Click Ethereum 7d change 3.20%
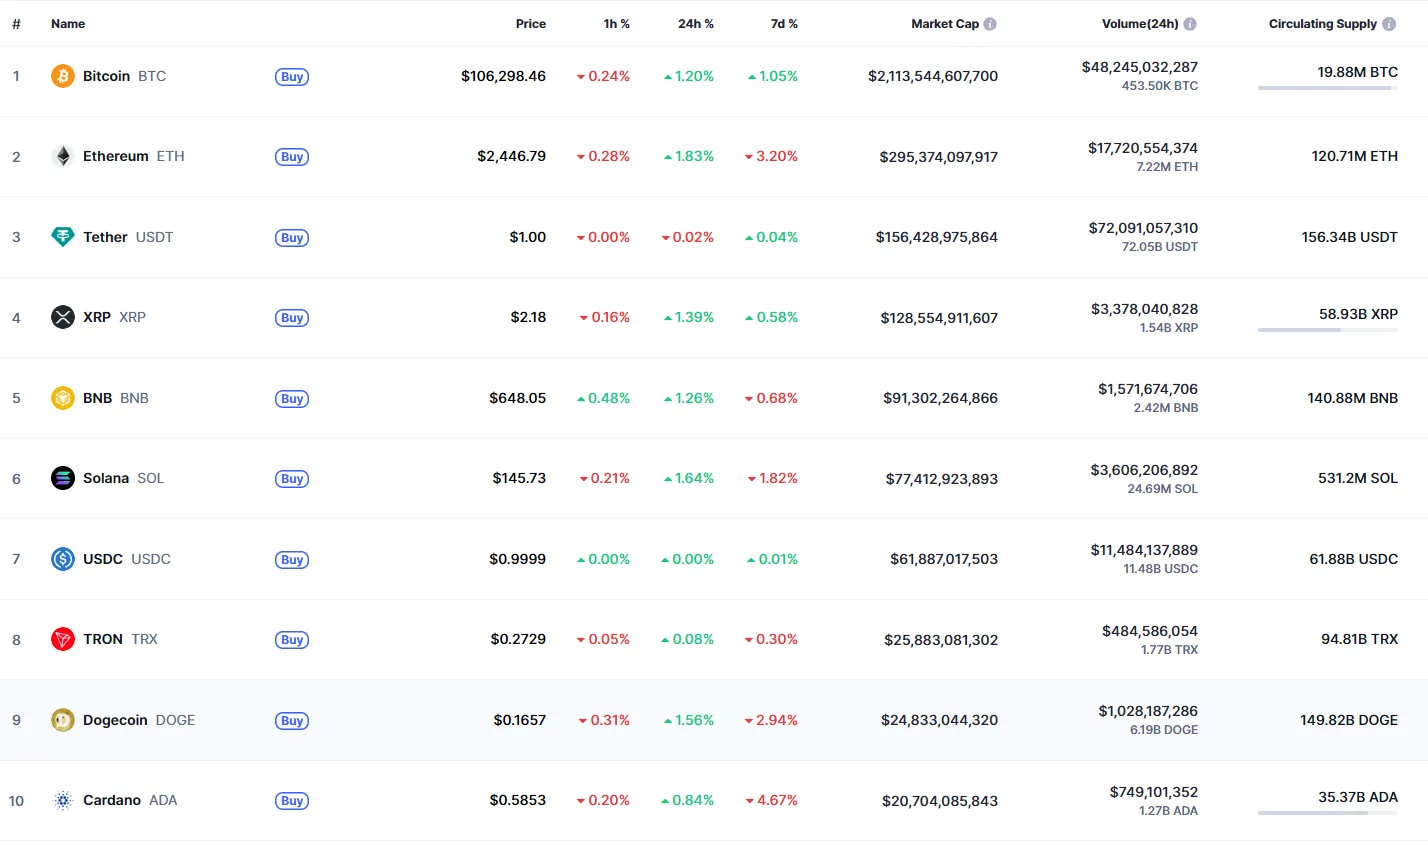Screen dimensions: 1428x841 [x=771, y=156]
